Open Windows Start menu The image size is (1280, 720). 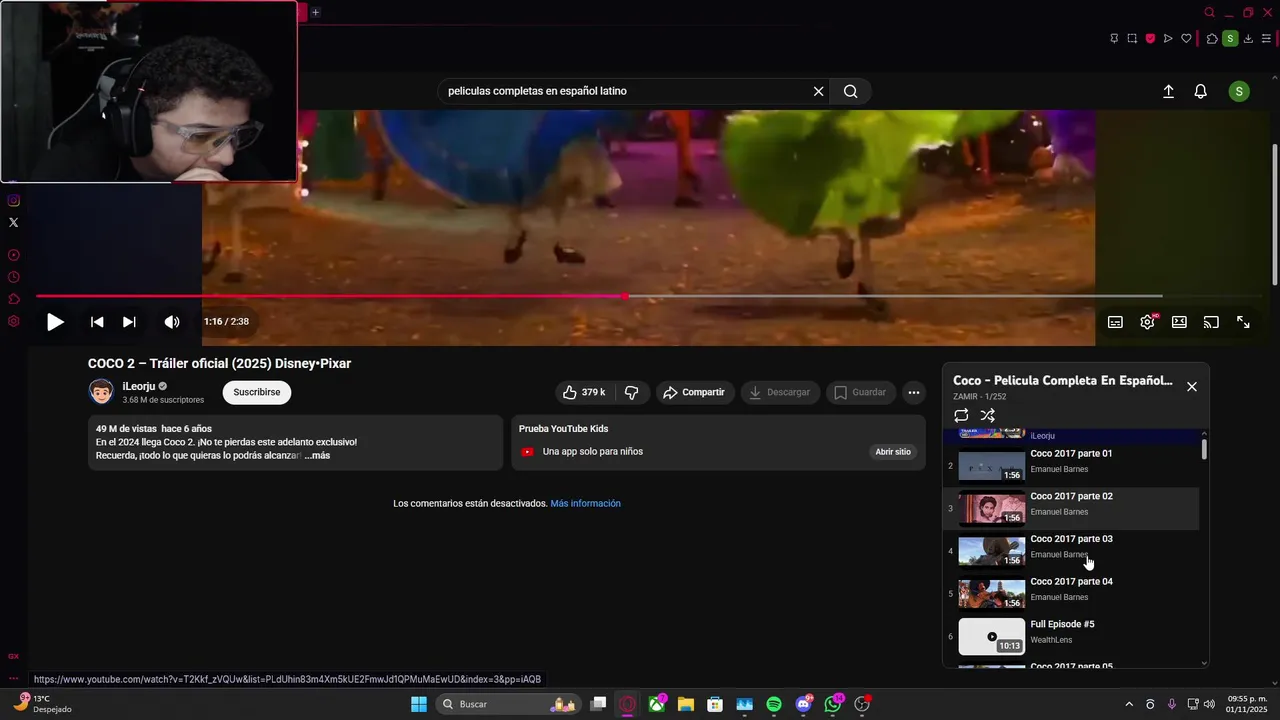418,704
